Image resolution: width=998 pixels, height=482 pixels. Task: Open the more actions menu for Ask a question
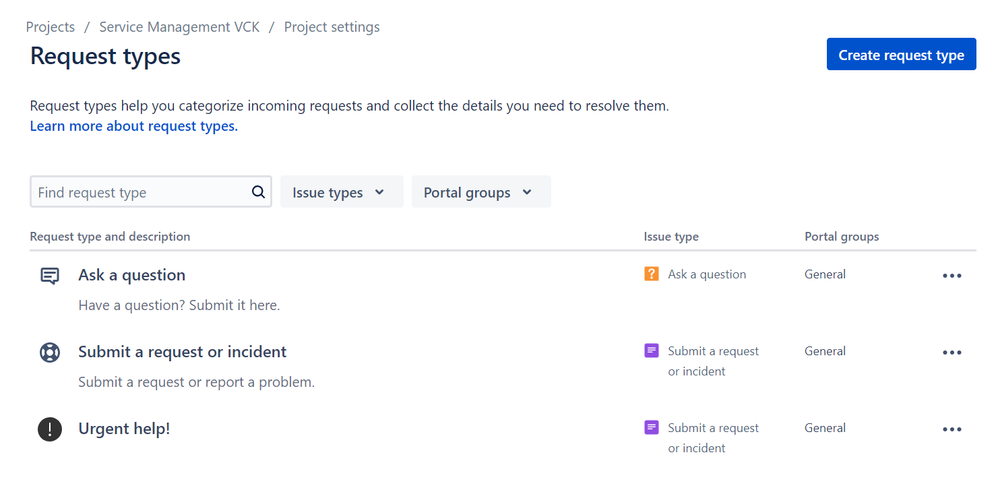[x=952, y=276]
